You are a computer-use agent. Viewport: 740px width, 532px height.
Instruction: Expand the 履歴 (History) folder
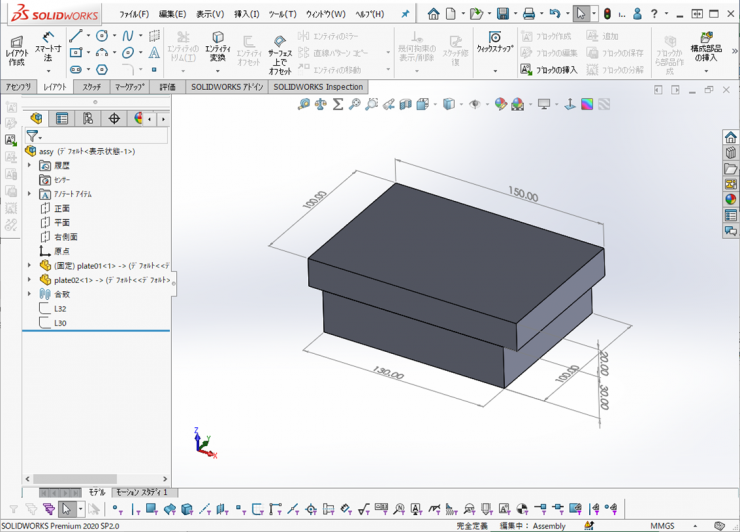click(x=30, y=165)
